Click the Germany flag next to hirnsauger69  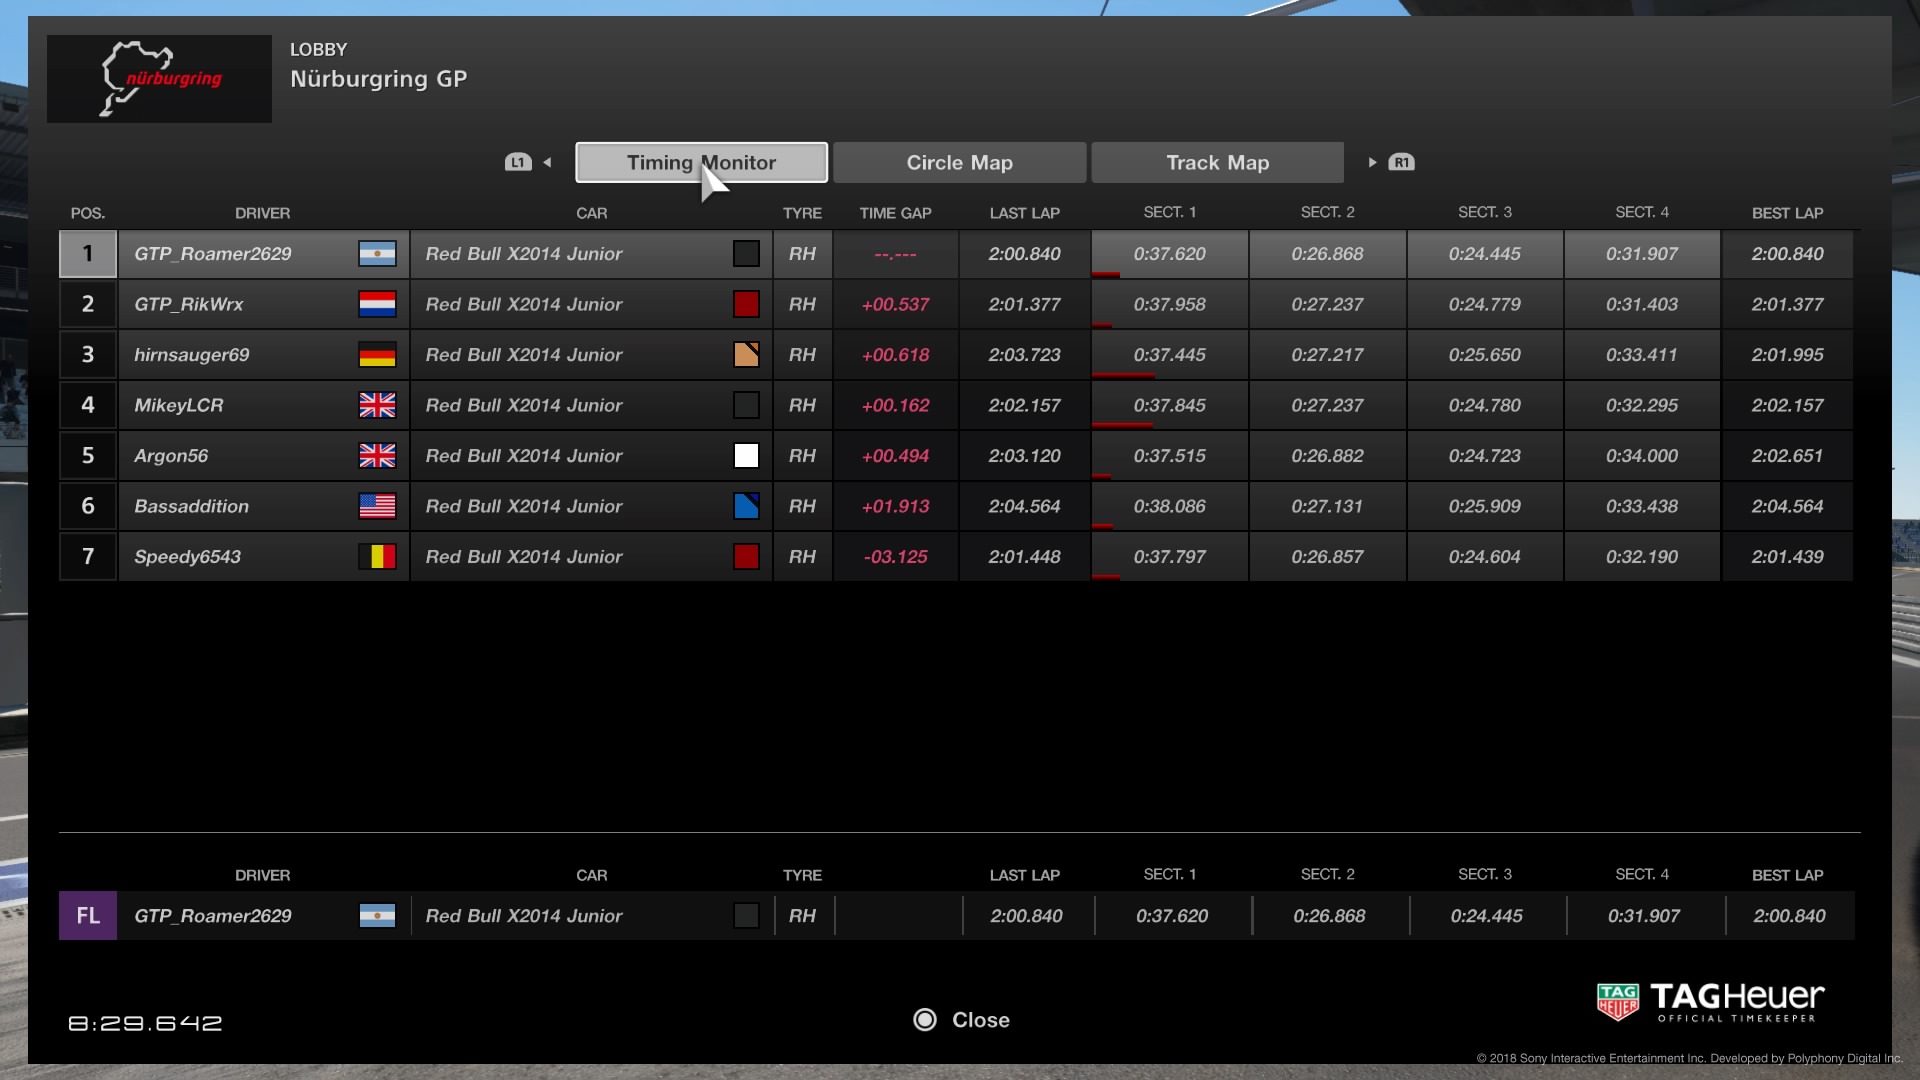pos(377,355)
